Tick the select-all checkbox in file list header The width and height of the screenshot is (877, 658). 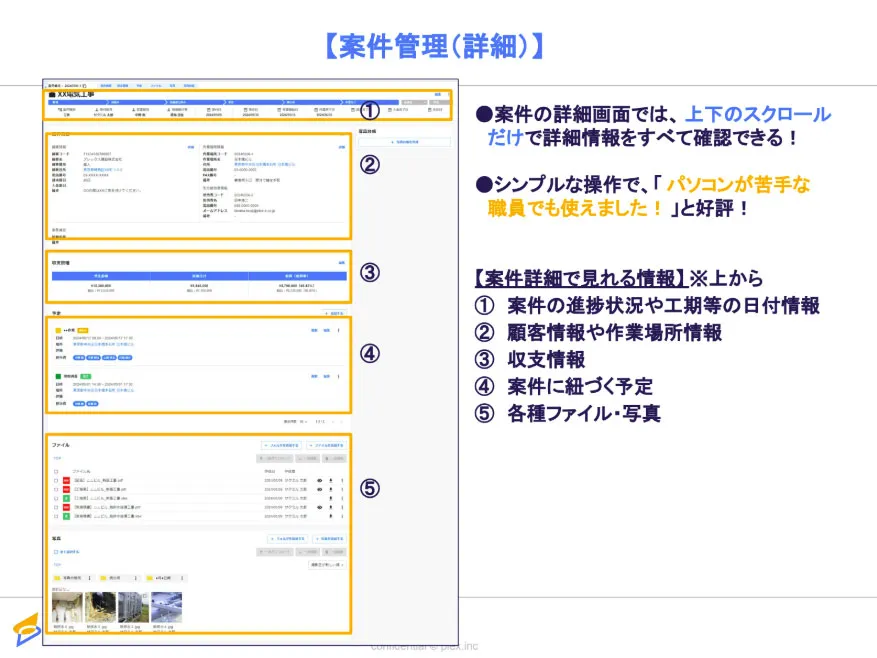[56, 470]
